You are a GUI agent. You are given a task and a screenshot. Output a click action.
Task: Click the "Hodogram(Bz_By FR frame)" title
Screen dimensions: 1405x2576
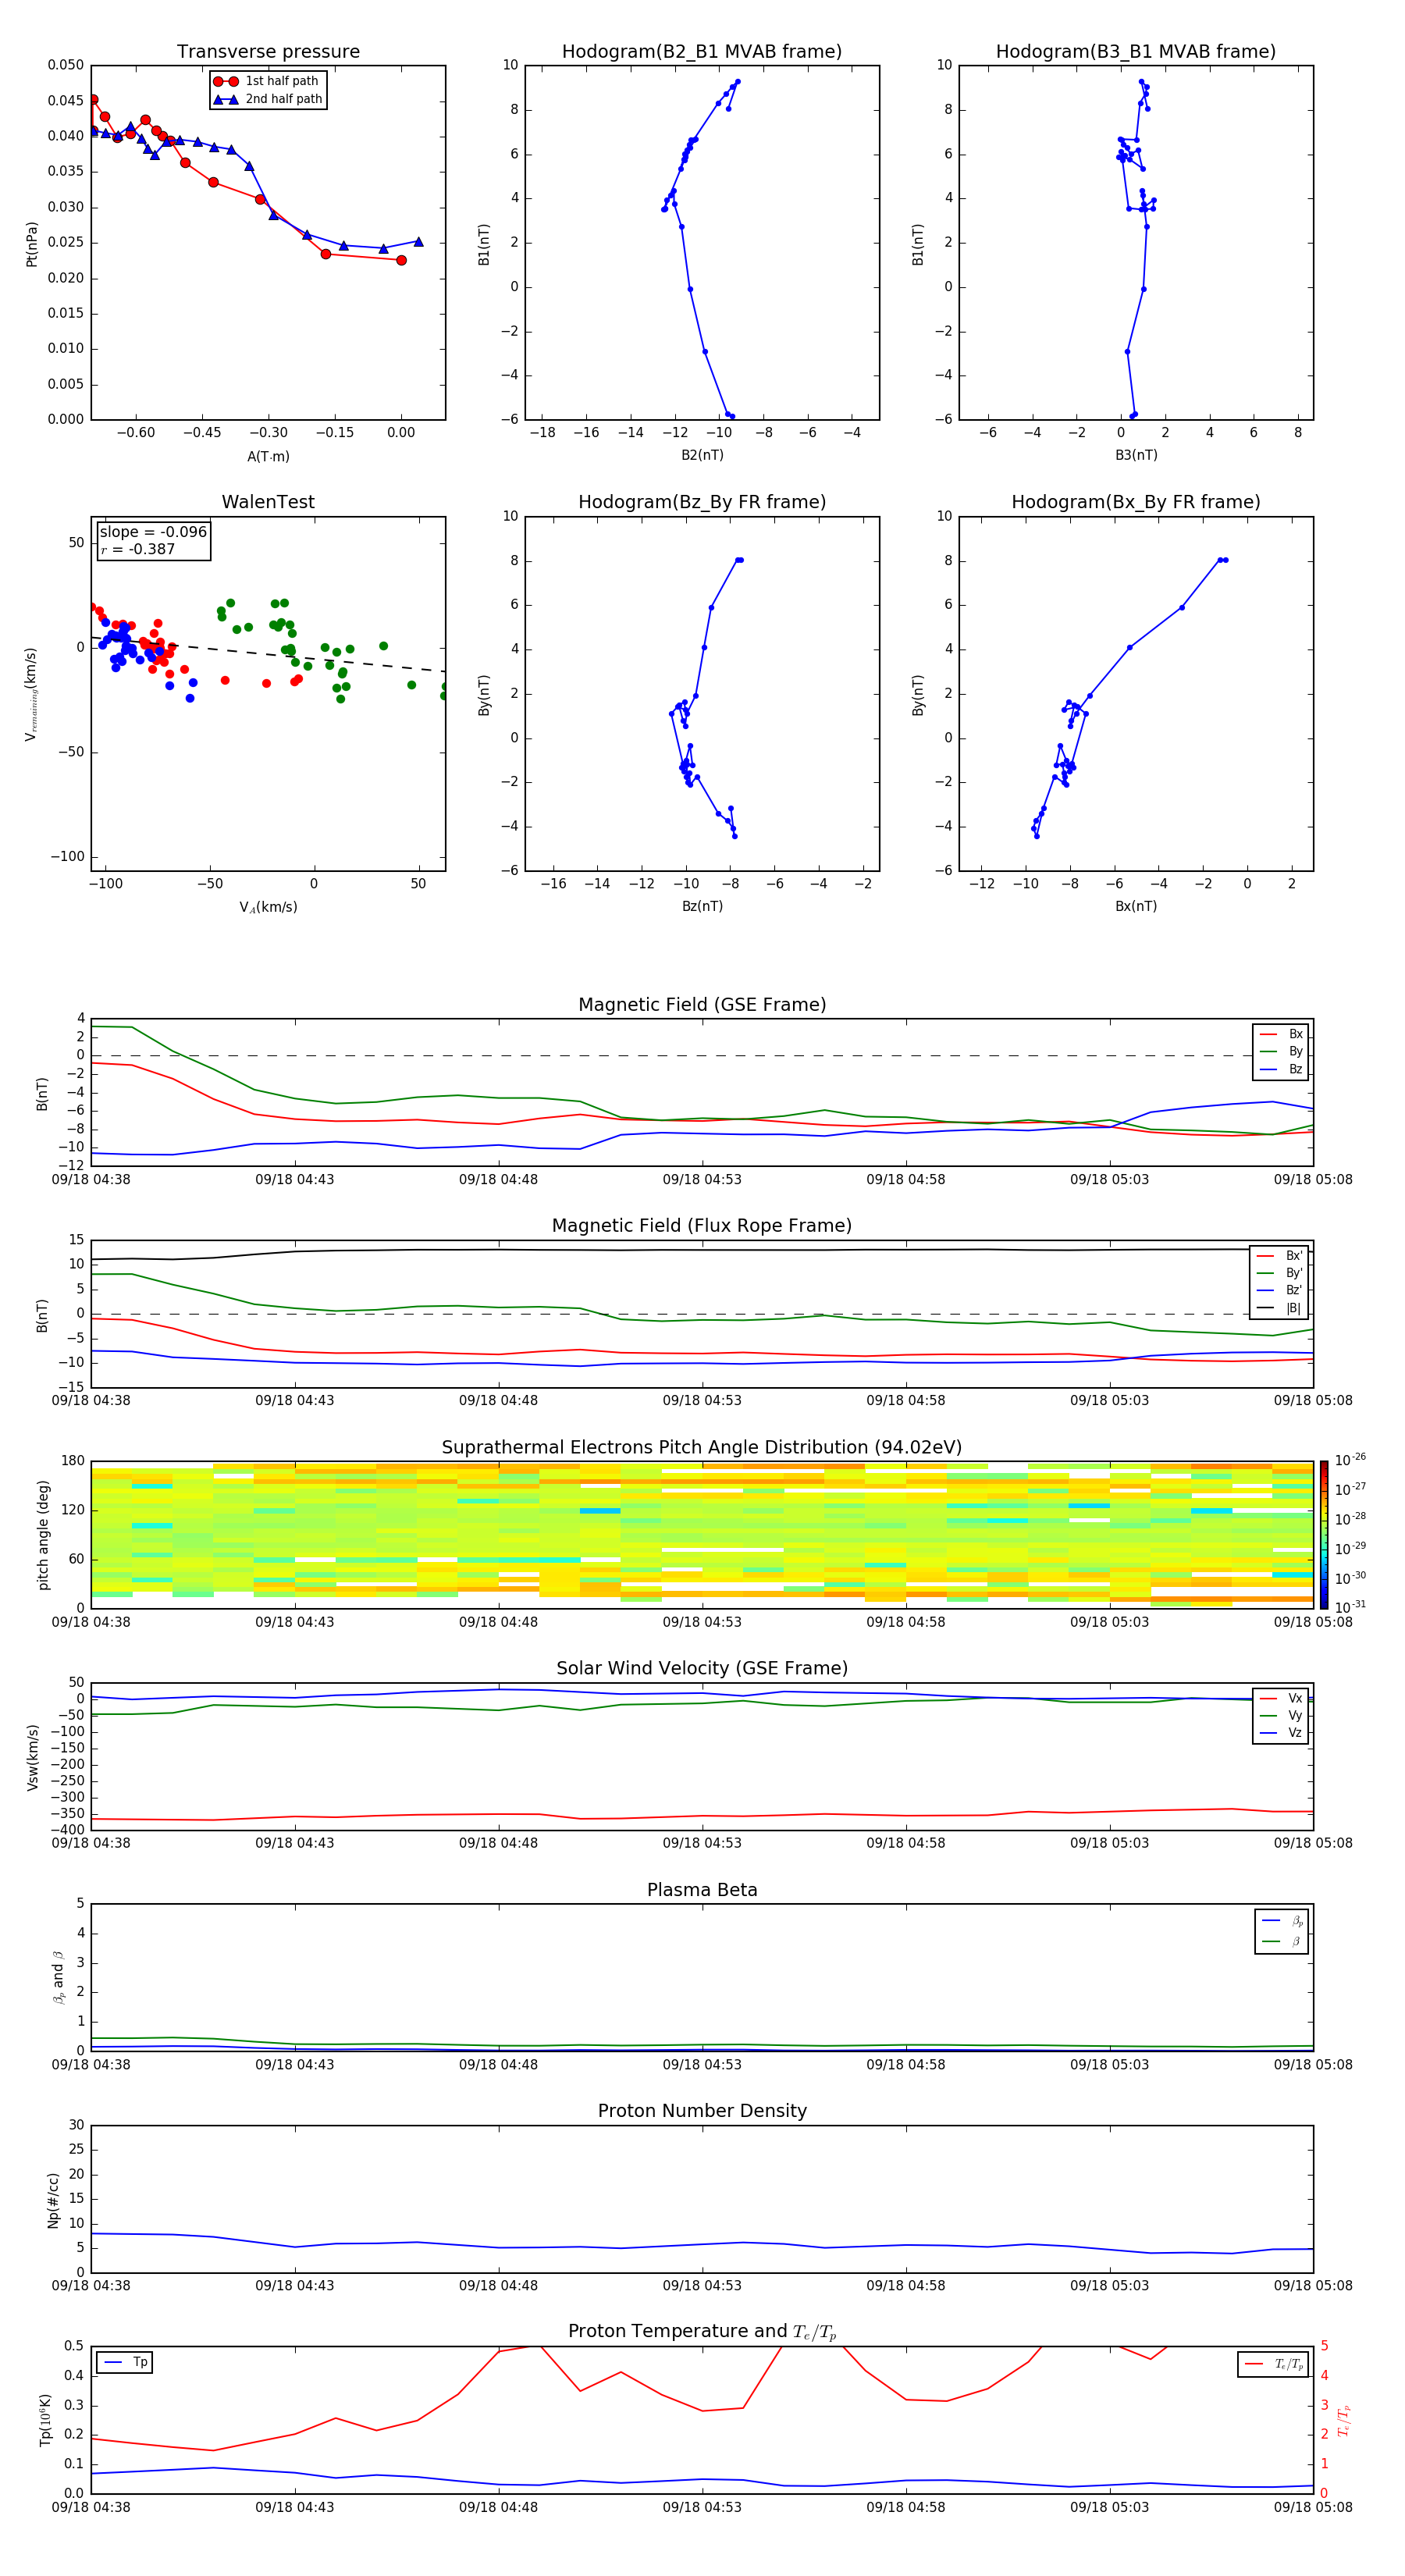coord(702,502)
